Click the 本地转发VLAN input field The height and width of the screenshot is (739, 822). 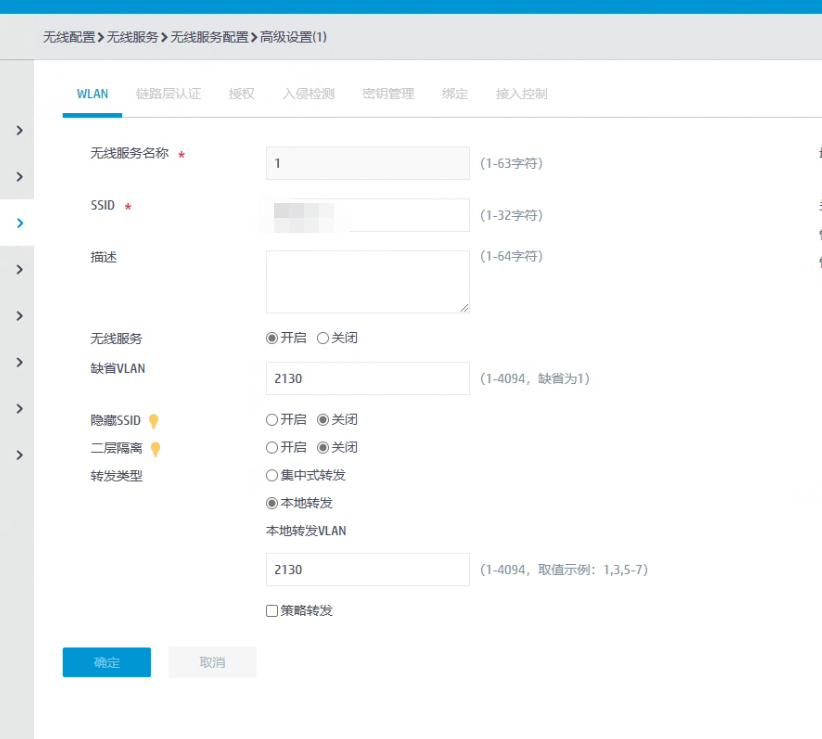point(367,570)
